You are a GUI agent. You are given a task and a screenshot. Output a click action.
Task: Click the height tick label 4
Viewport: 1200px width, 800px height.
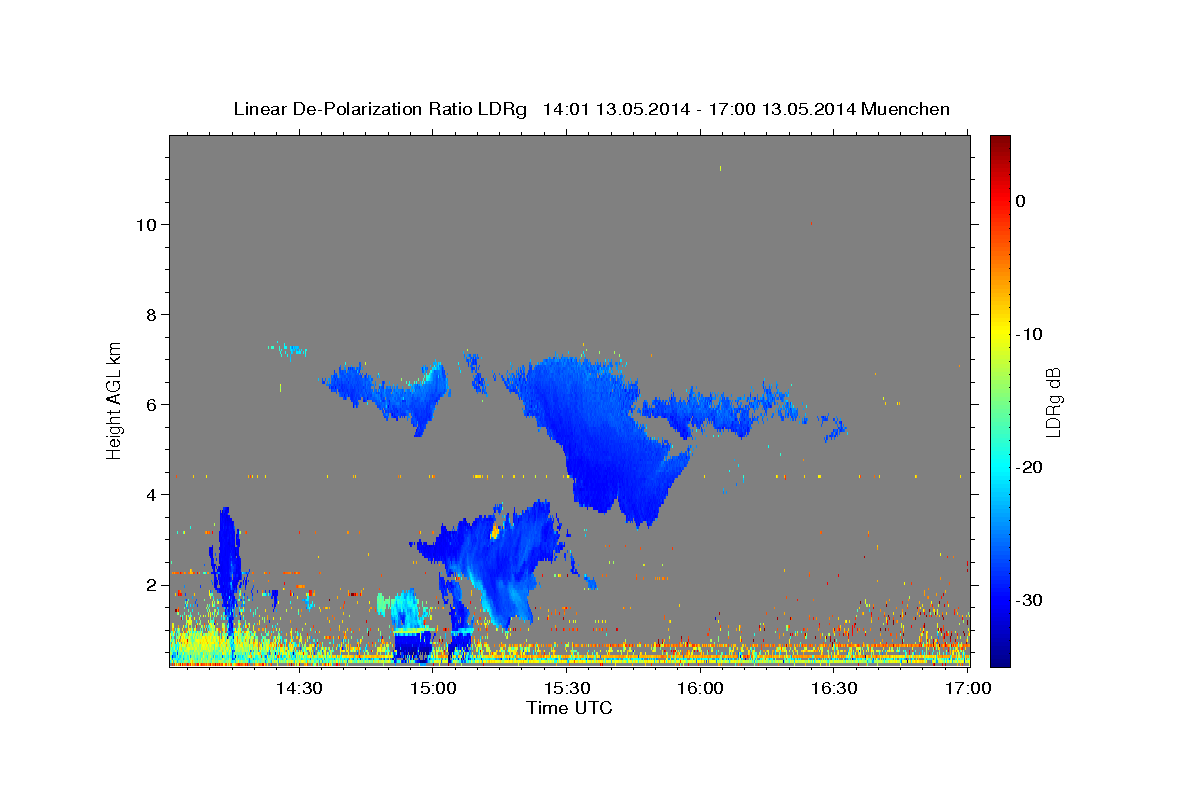pyautogui.click(x=149, y=495)
